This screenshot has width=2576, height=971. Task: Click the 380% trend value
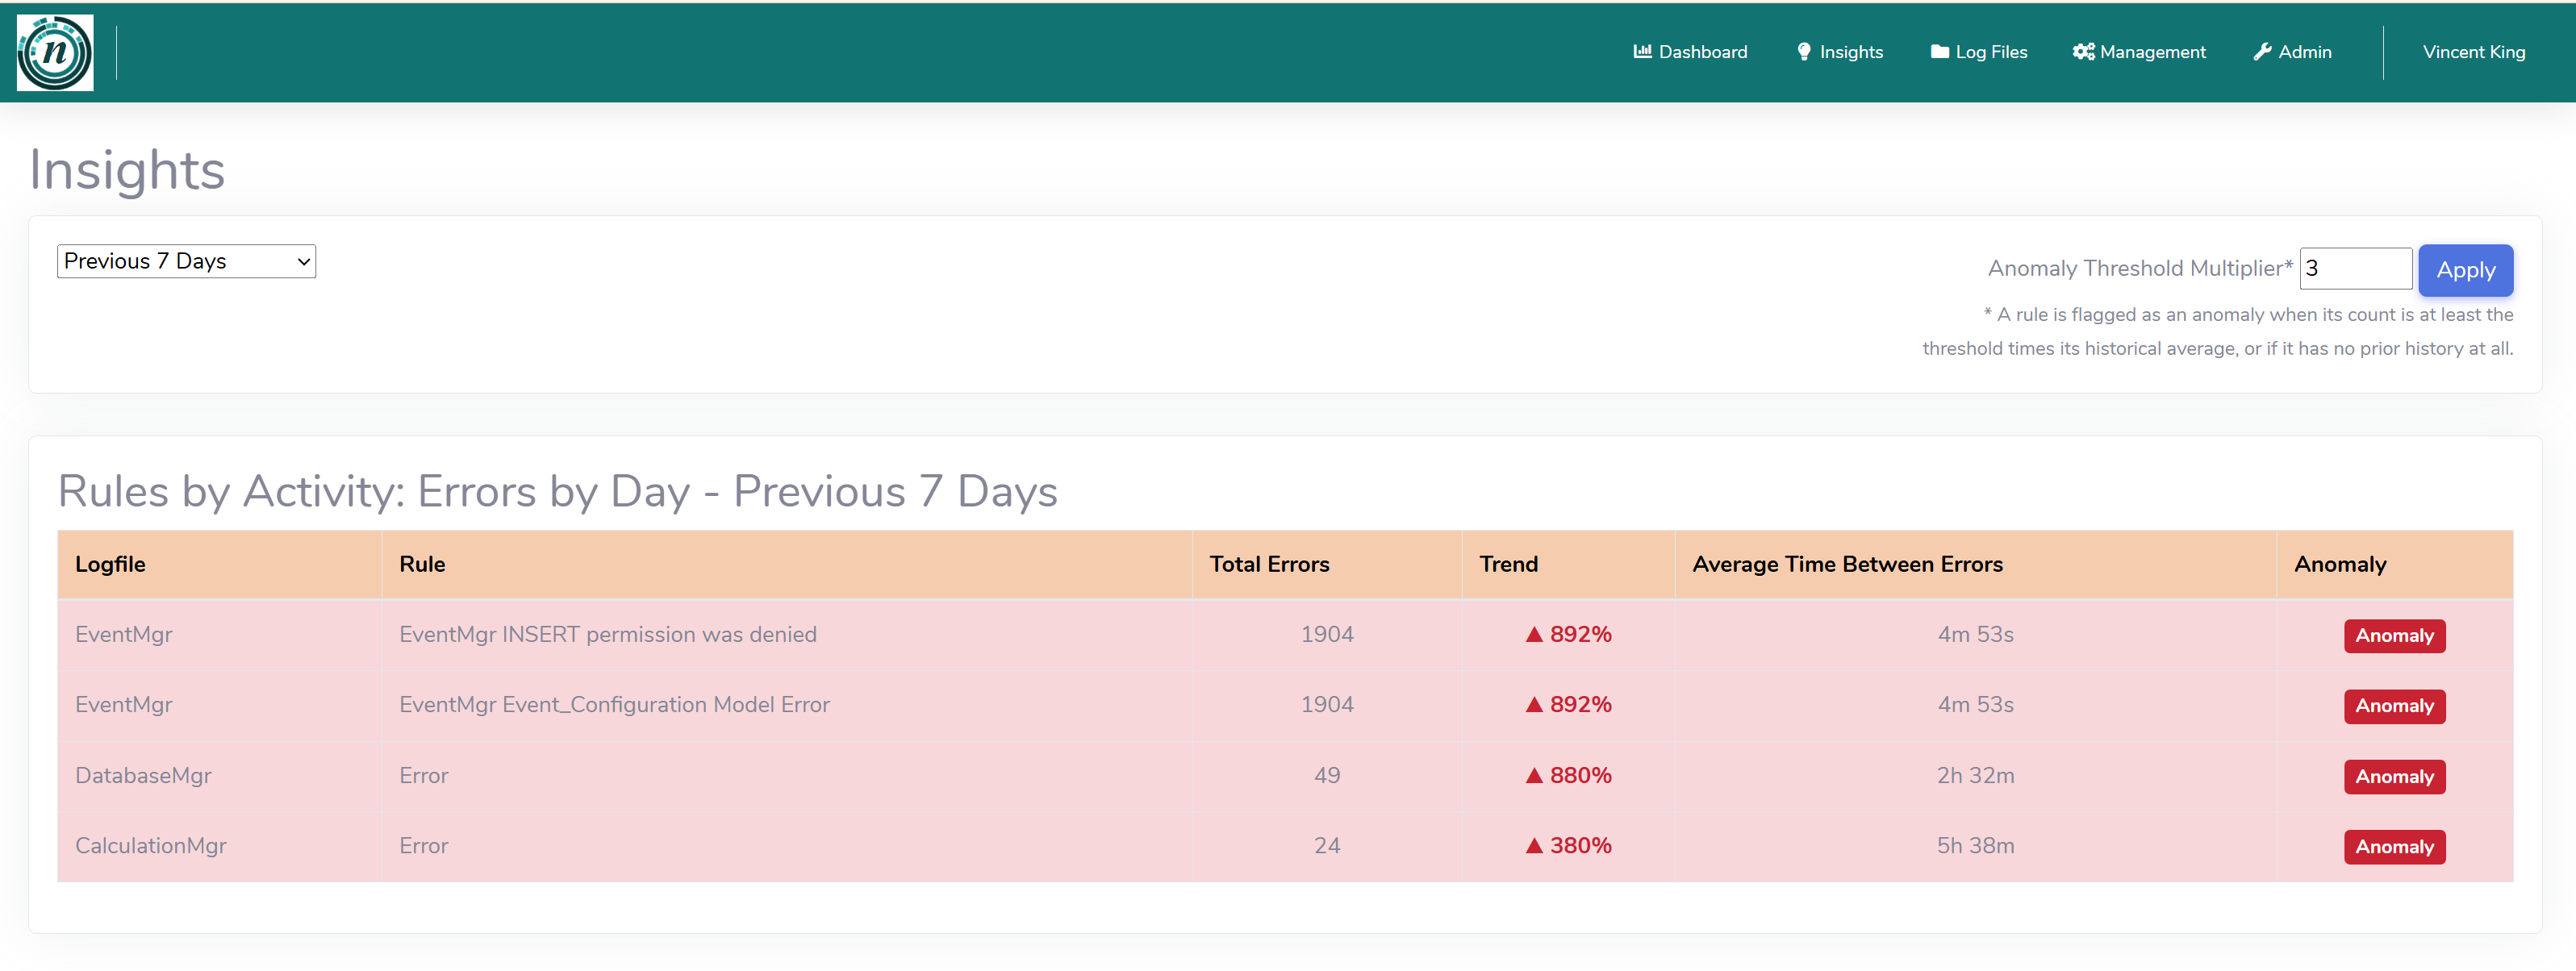point(1580,846)
